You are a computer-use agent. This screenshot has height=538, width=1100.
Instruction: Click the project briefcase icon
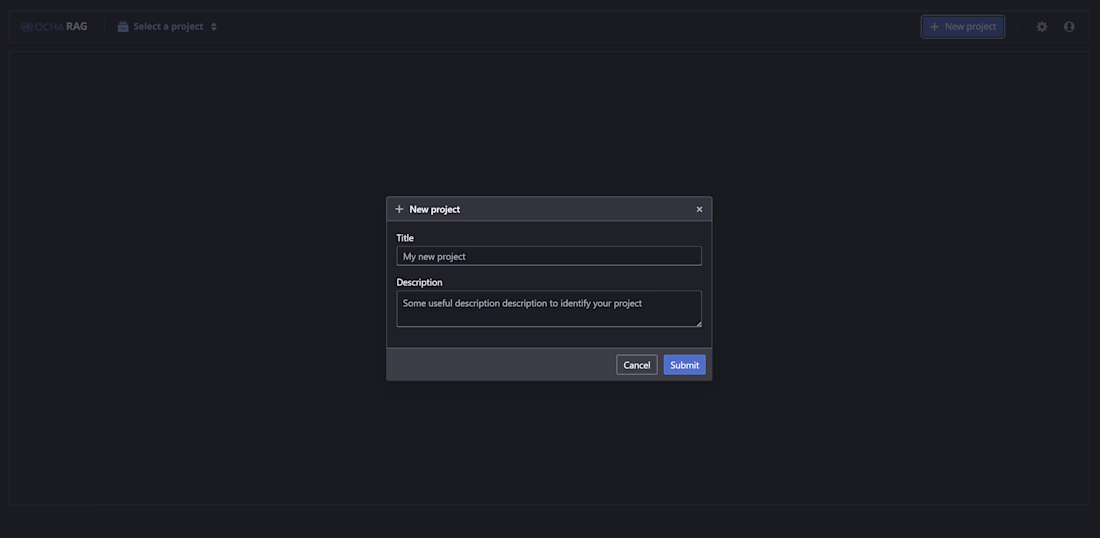(123, 27)
